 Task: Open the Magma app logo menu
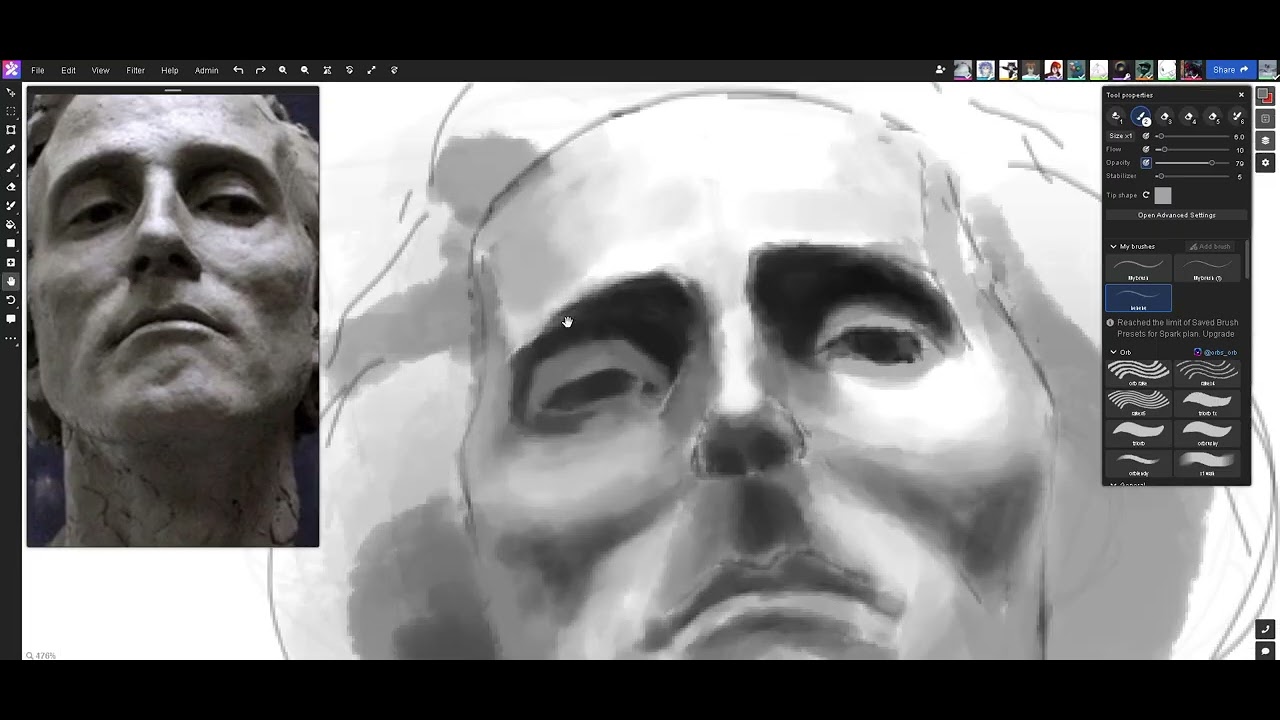(11, 70)
